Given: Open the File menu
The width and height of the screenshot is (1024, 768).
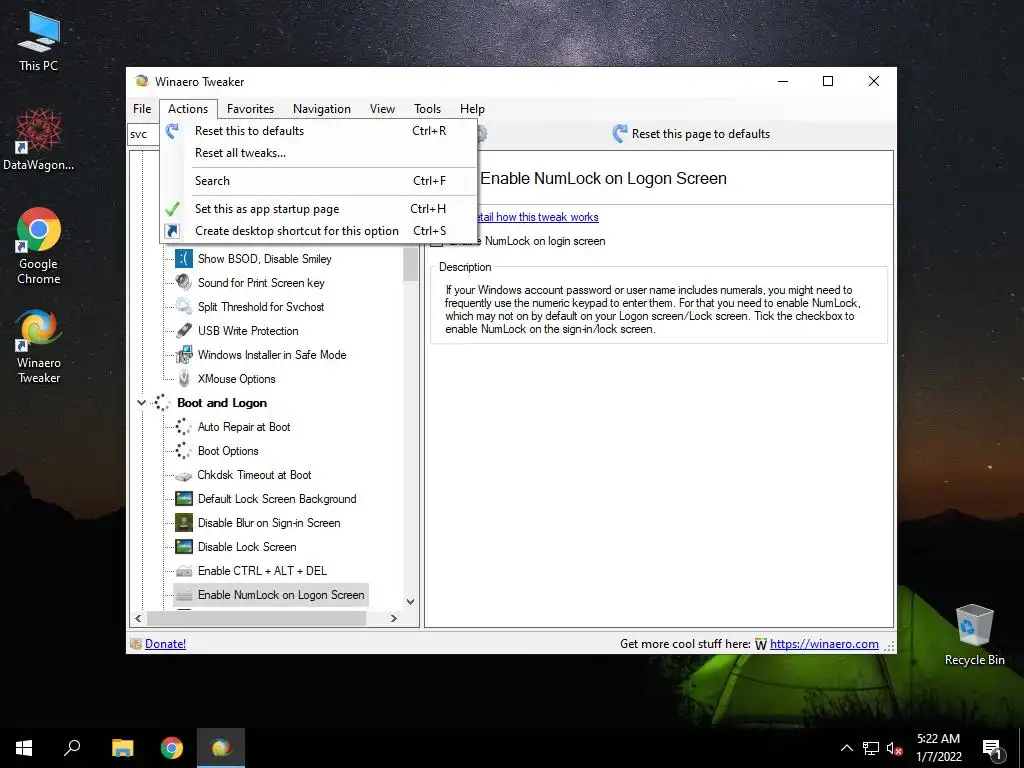Looking at the screenshot, I should coord(142,109).
